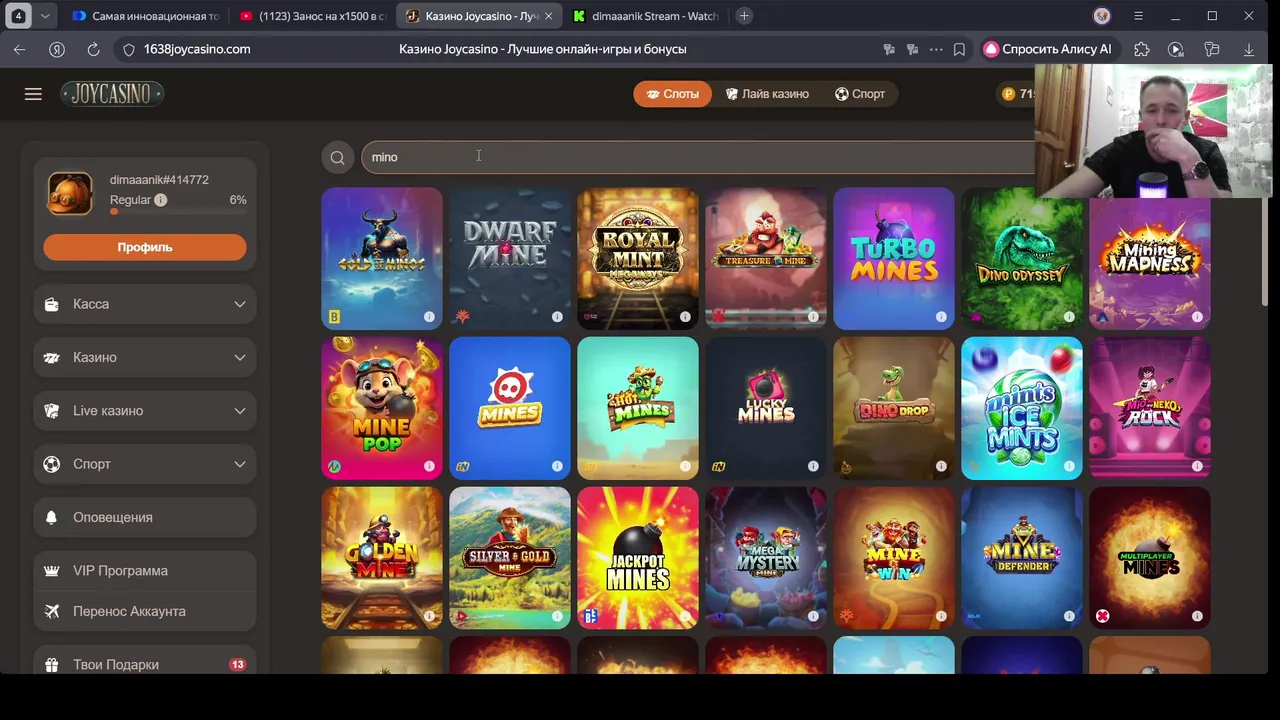Open Перенос Аккаунта
Screen dimensions: 1280x720
[x=145, y=611]
